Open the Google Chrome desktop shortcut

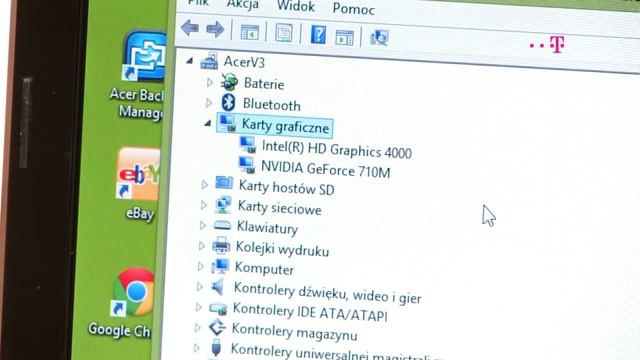coord(122,302)
